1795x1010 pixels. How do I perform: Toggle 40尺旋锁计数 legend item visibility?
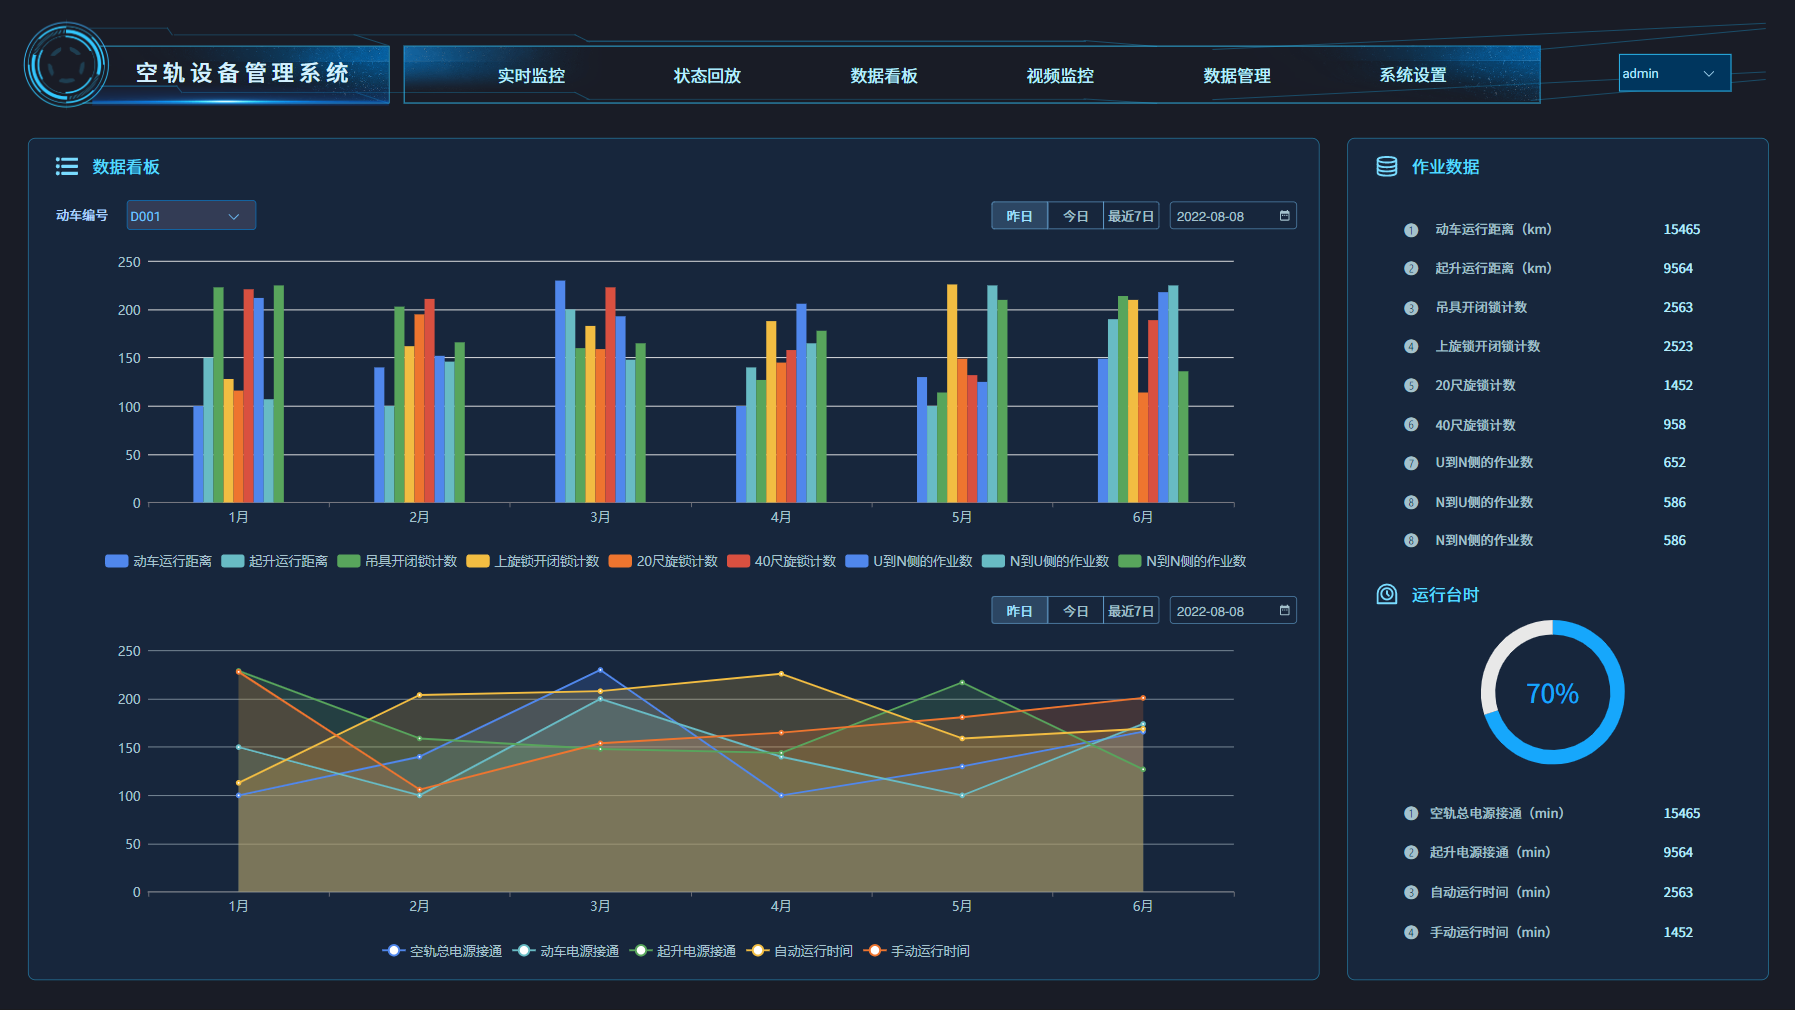(781, 561)
